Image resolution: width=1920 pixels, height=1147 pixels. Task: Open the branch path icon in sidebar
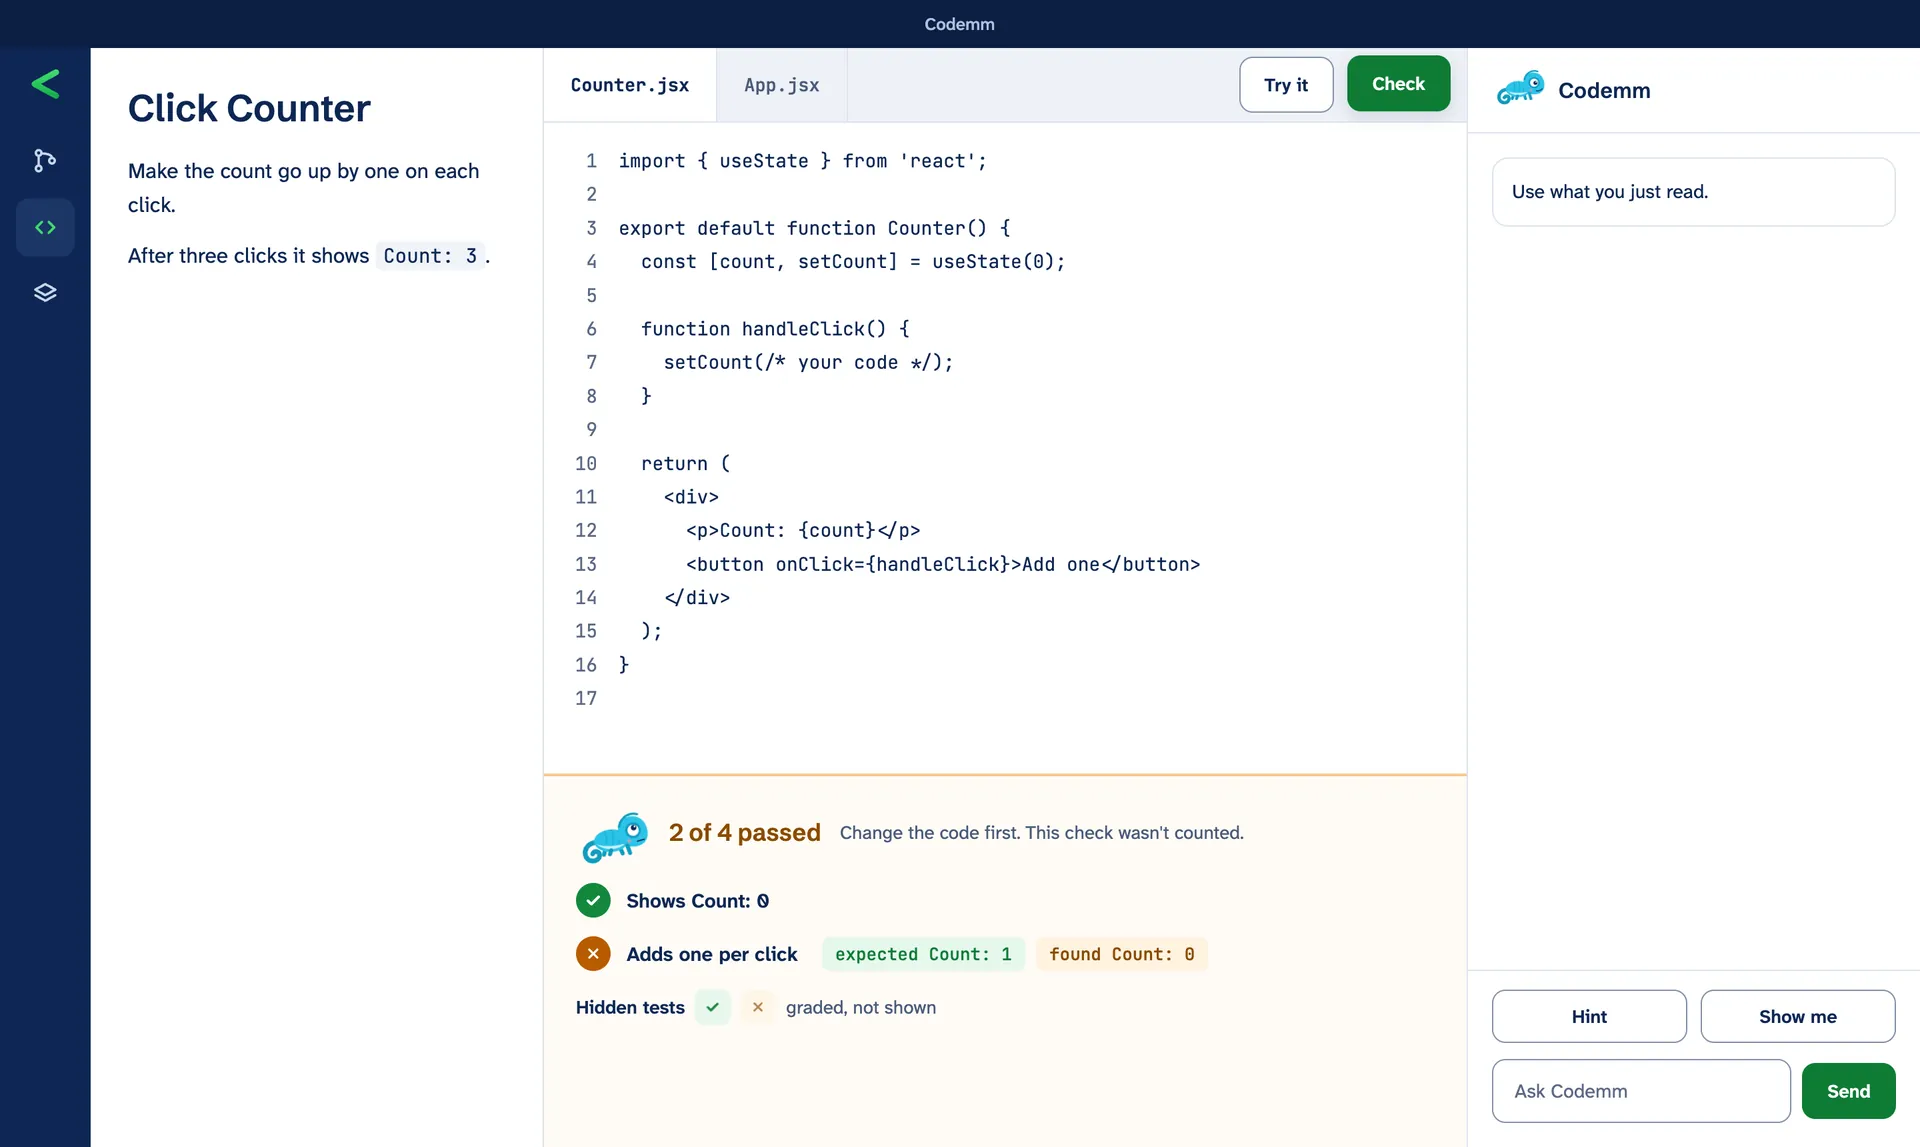pos(45,160)
